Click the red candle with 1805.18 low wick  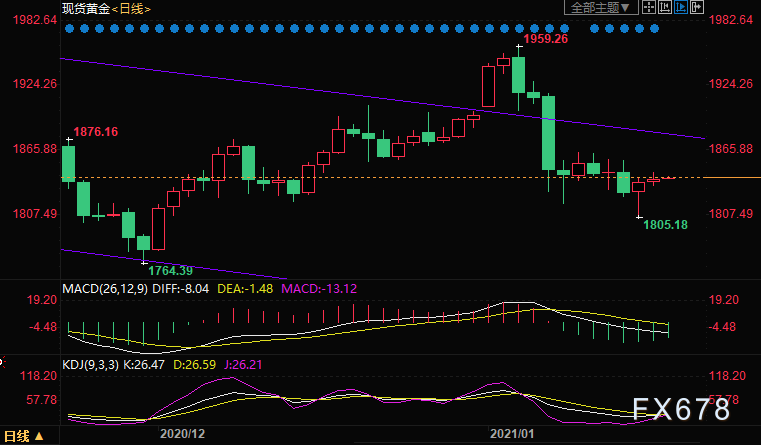[x=638, y=187]
